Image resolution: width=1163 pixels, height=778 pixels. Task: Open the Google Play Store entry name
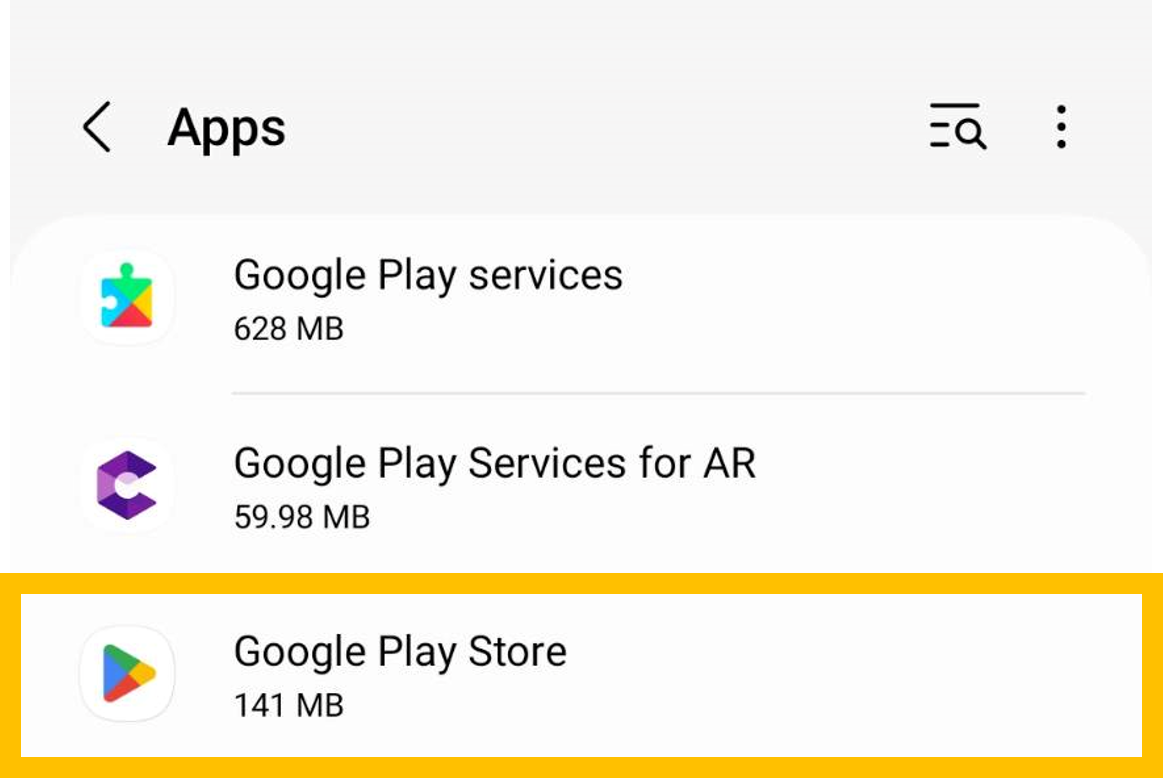tap(400, 651)
